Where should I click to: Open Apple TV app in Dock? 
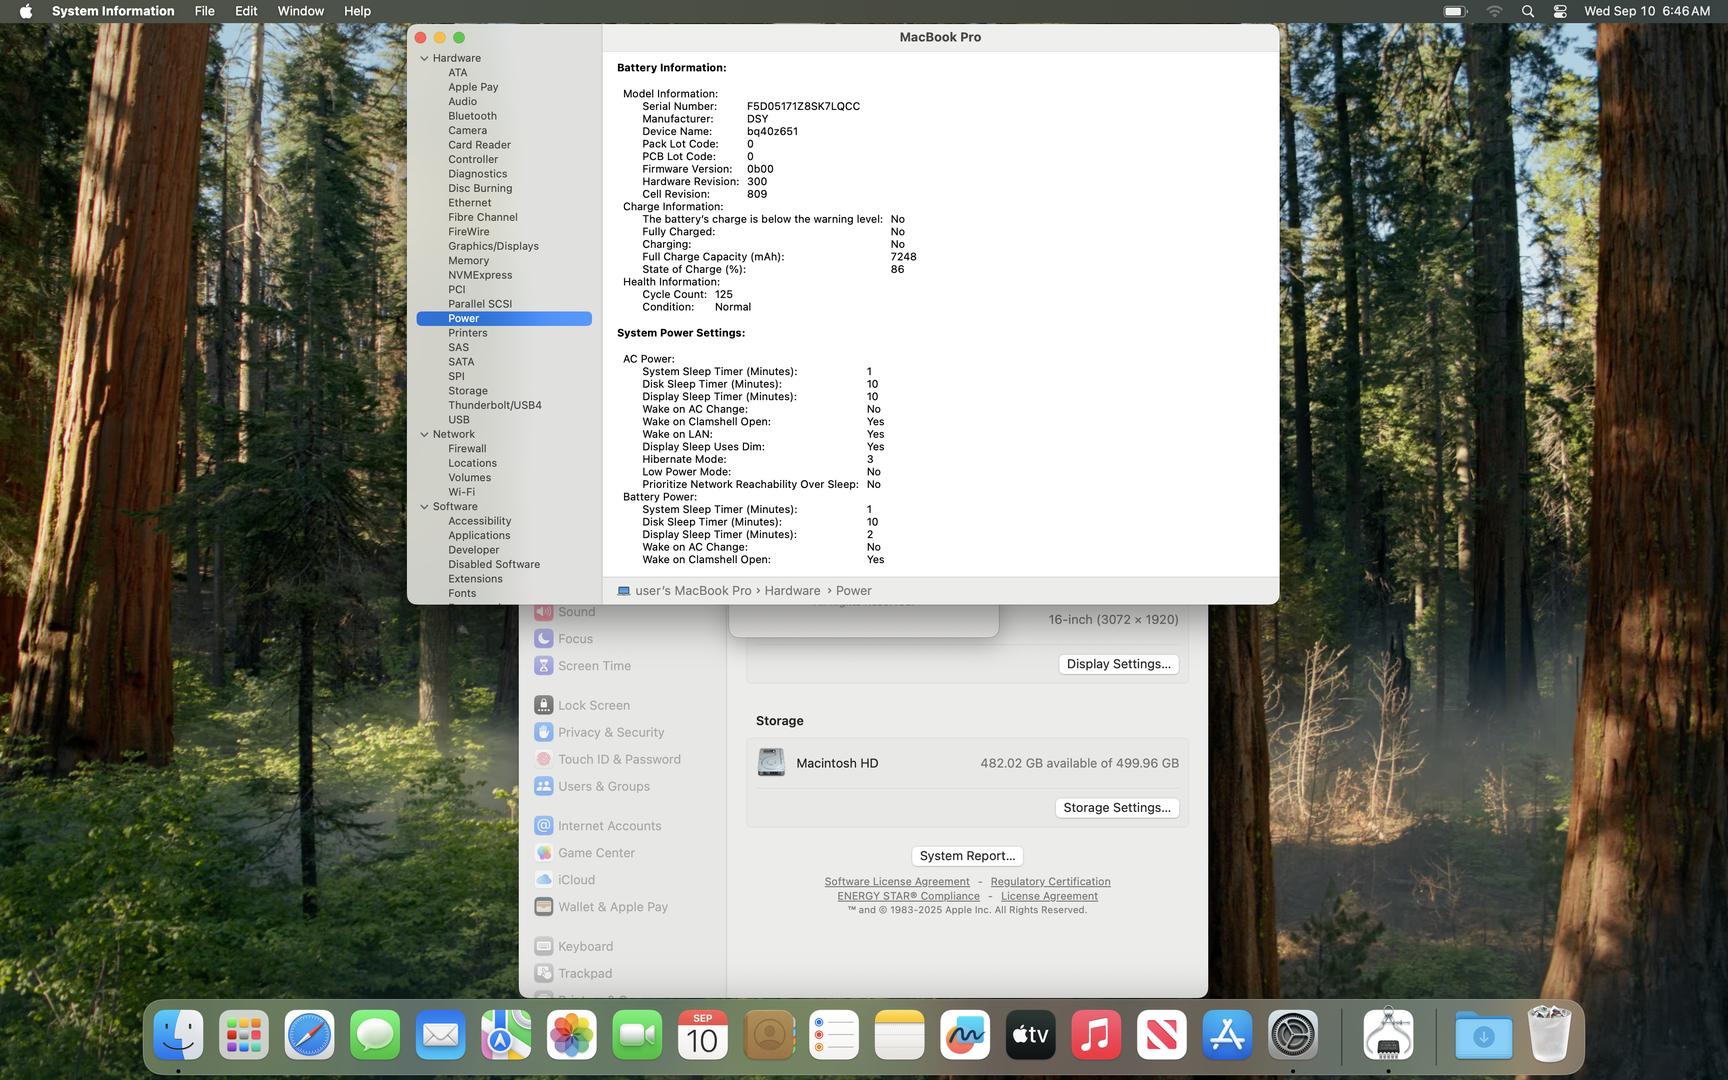(1031, 1035)
